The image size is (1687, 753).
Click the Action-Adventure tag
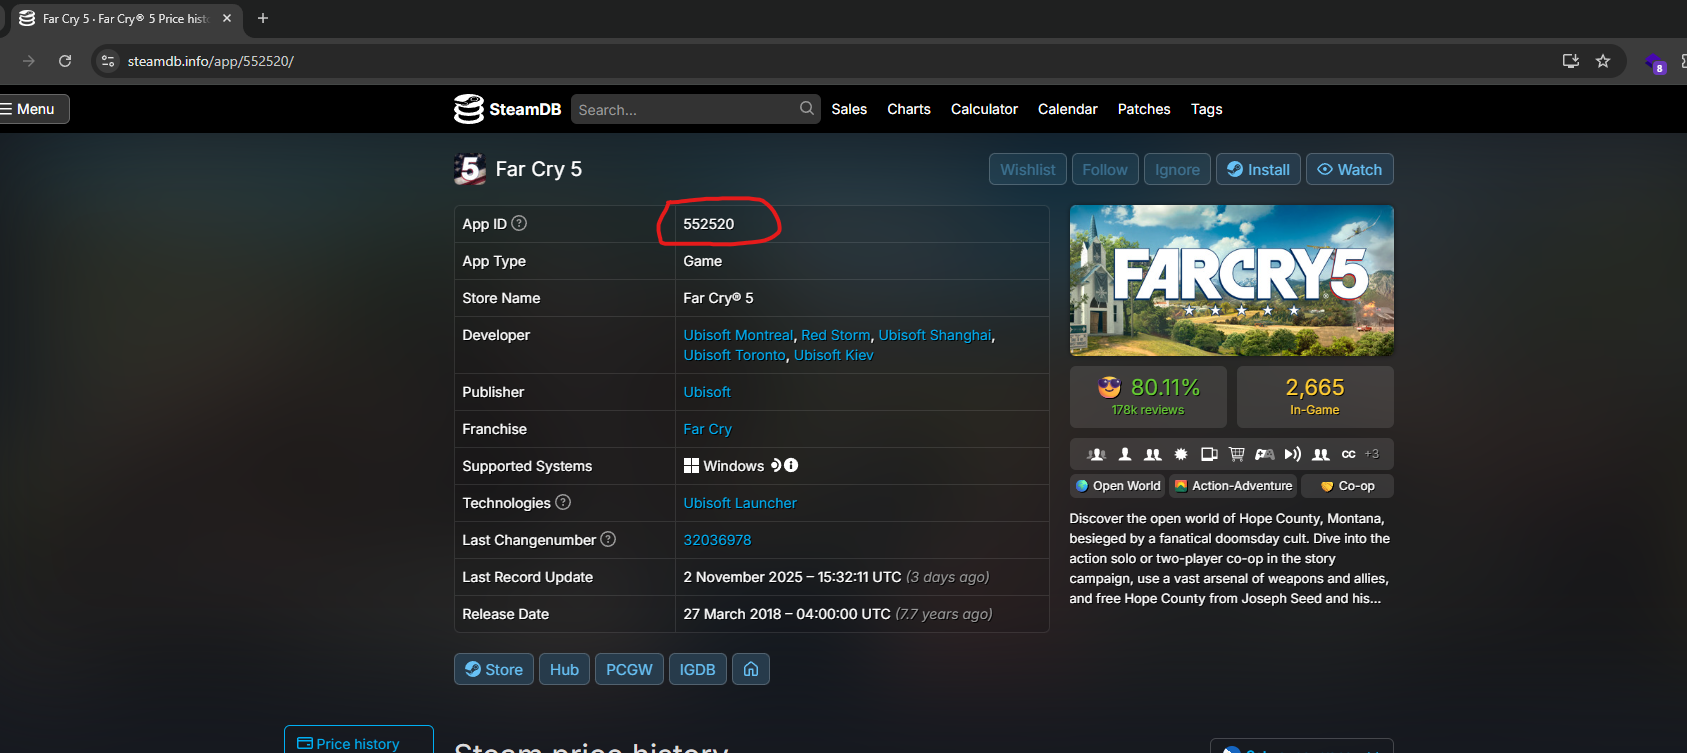pyautogui.click(x=1233, y=486)
